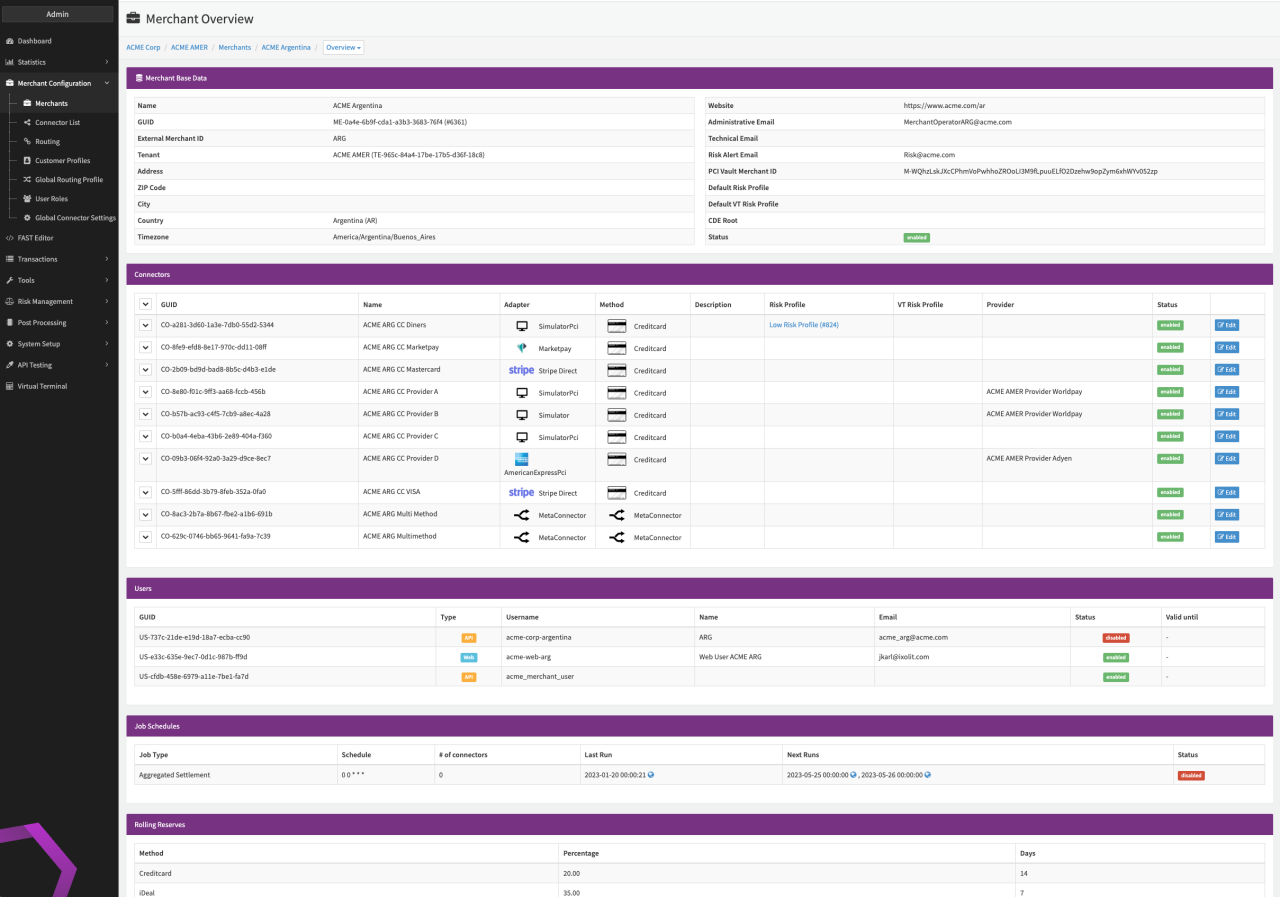Screen dimensions: 1280x897
Task: Expand the ACME ARG CC Diners row
Action: [145, 325]
